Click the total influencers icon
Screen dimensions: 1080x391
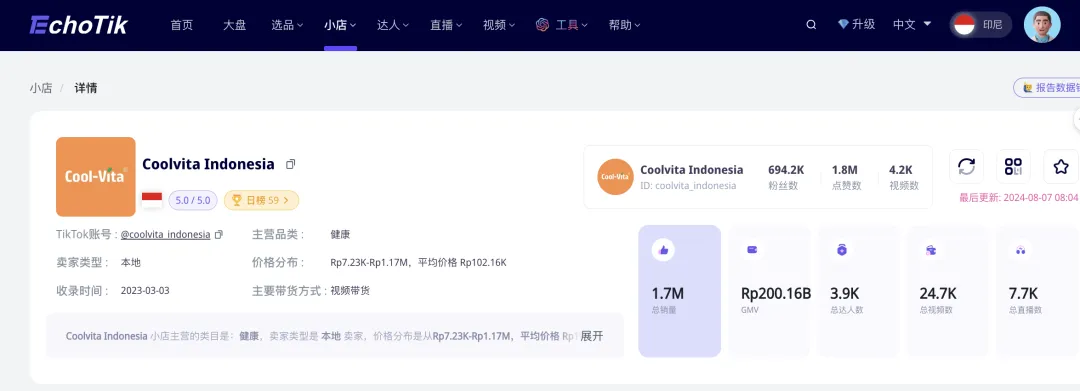point(842,250)
